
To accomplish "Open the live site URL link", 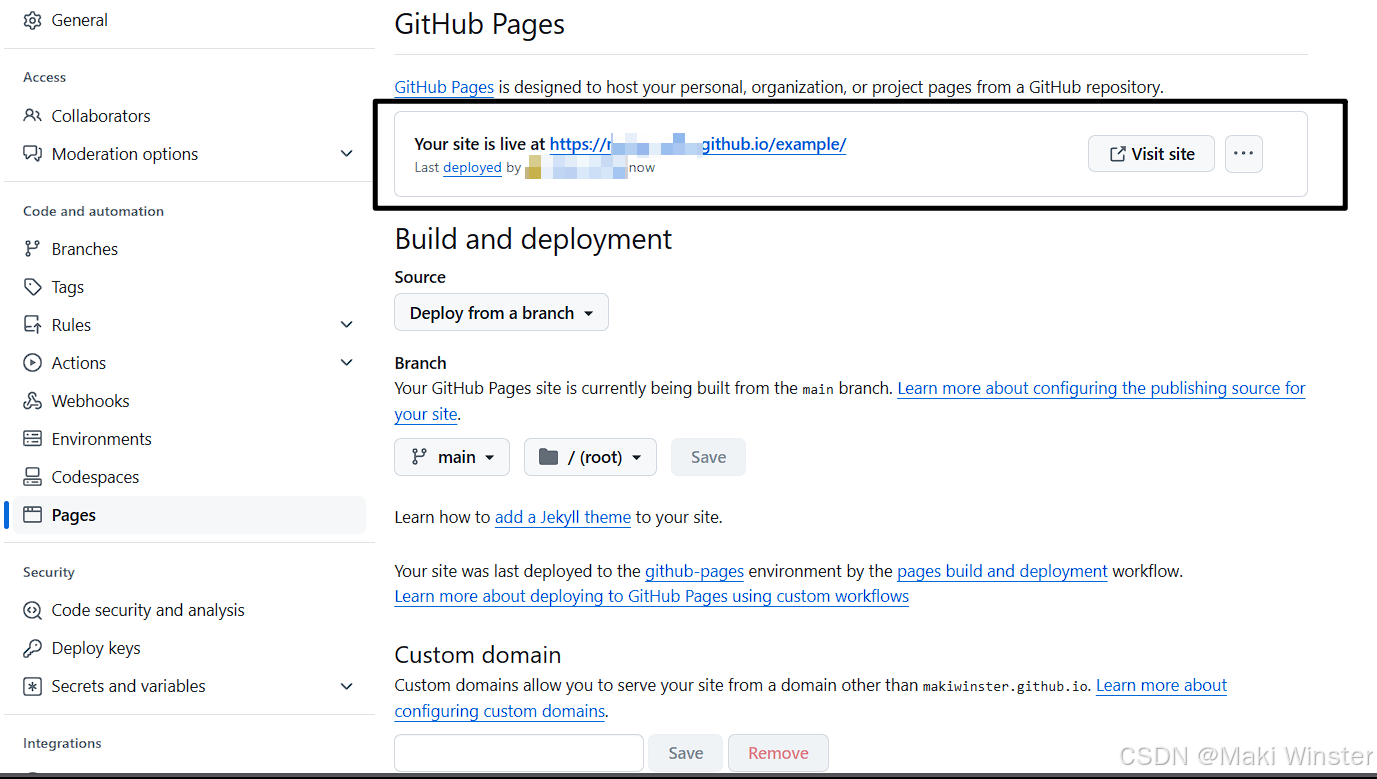I will [698, 144].
